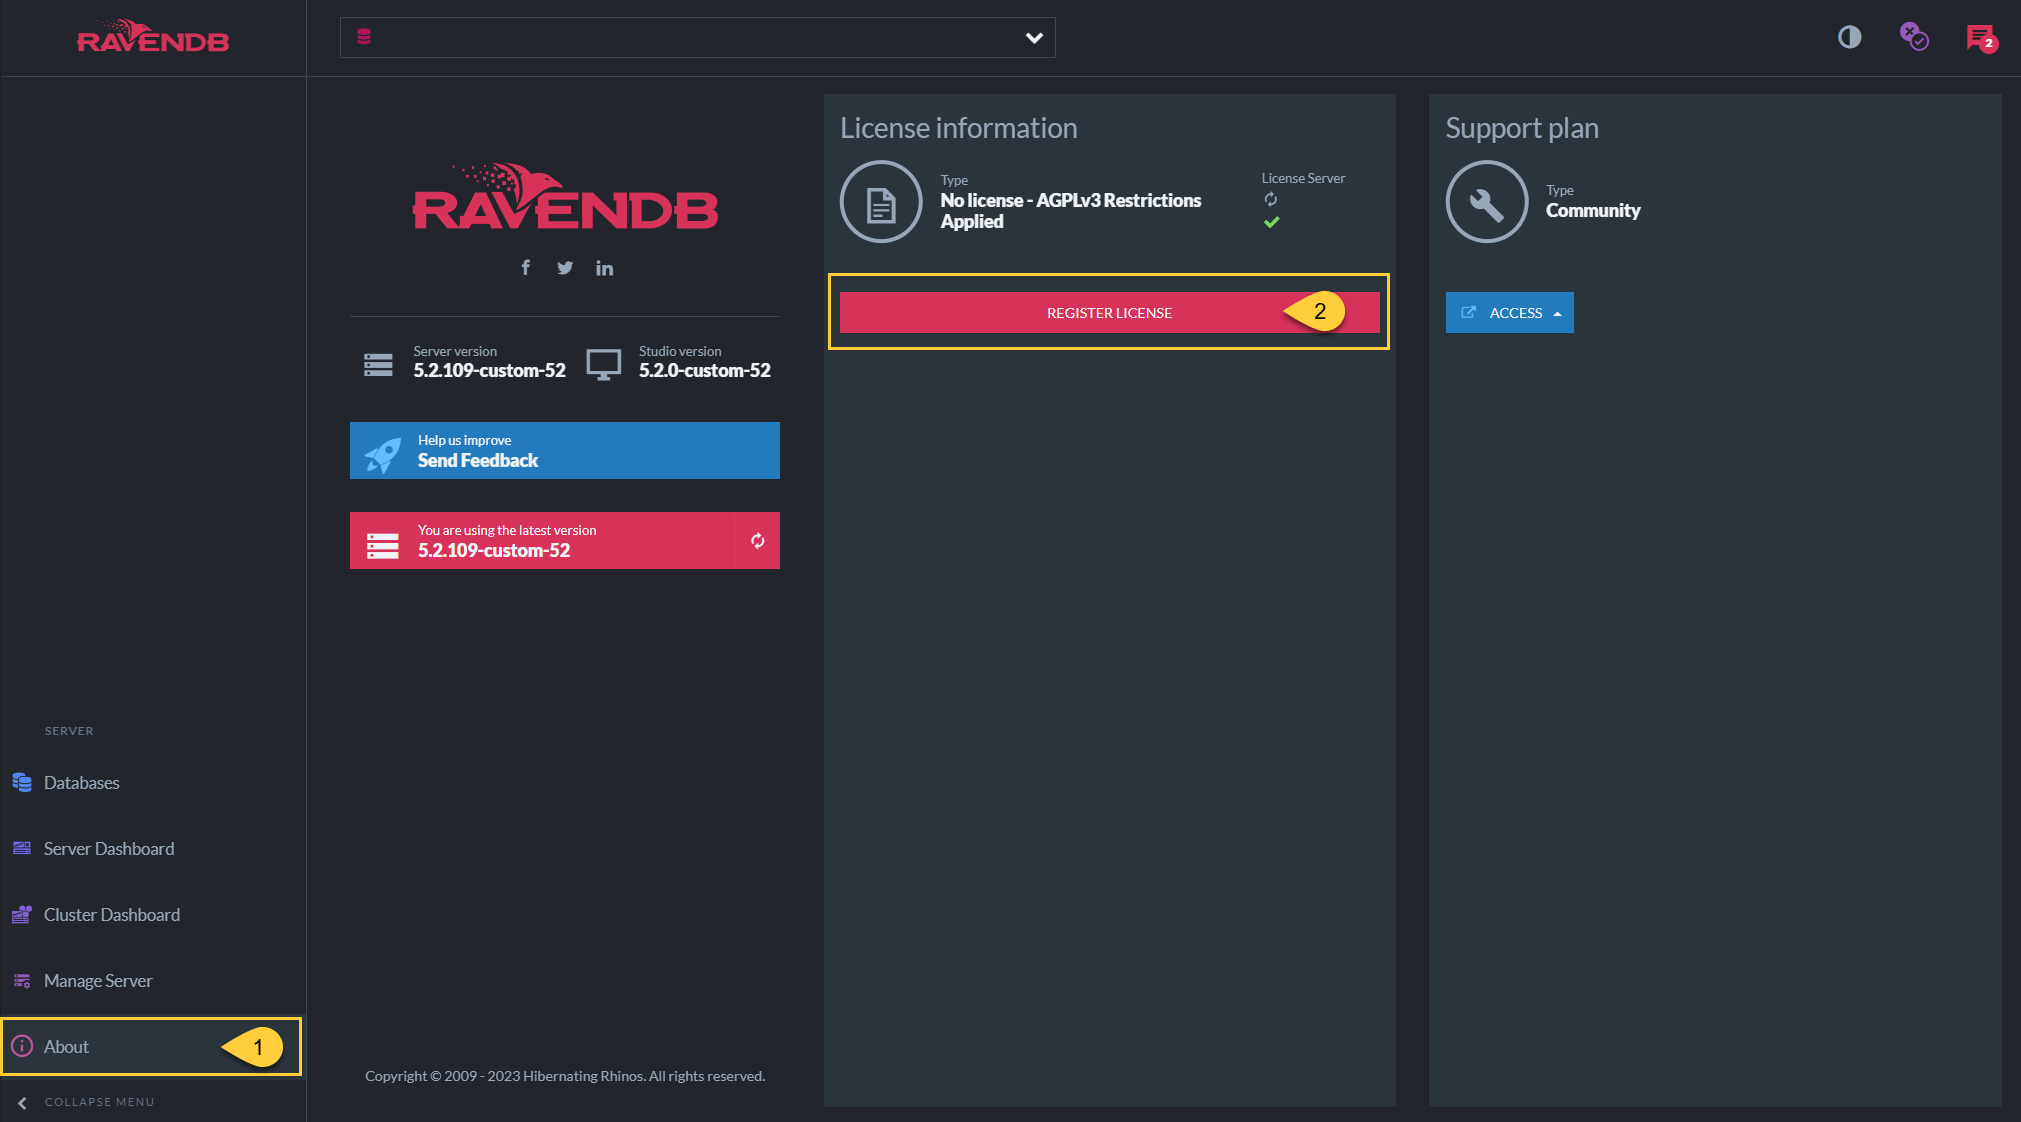Screen dimensions: 2021x1122
Task: Click the Hibernating Rhinos copyright text
Action: pos(565,1076)
